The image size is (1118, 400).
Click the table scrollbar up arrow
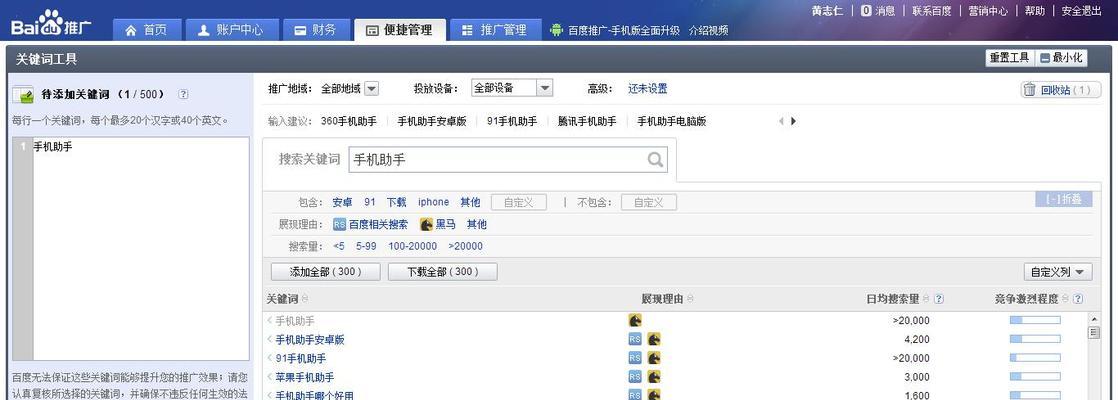(1094, 319)
